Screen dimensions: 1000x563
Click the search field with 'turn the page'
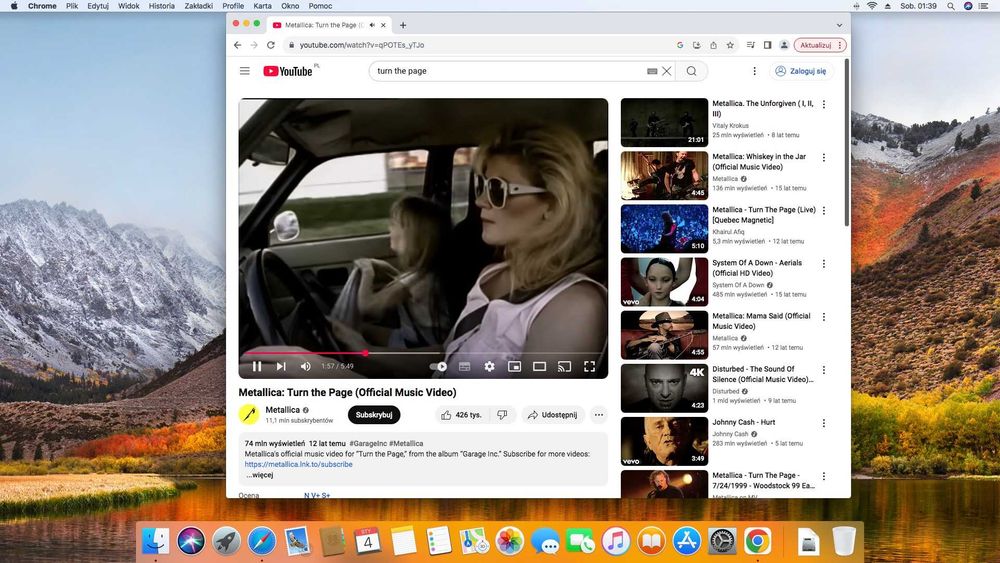[x=509, y=71]
